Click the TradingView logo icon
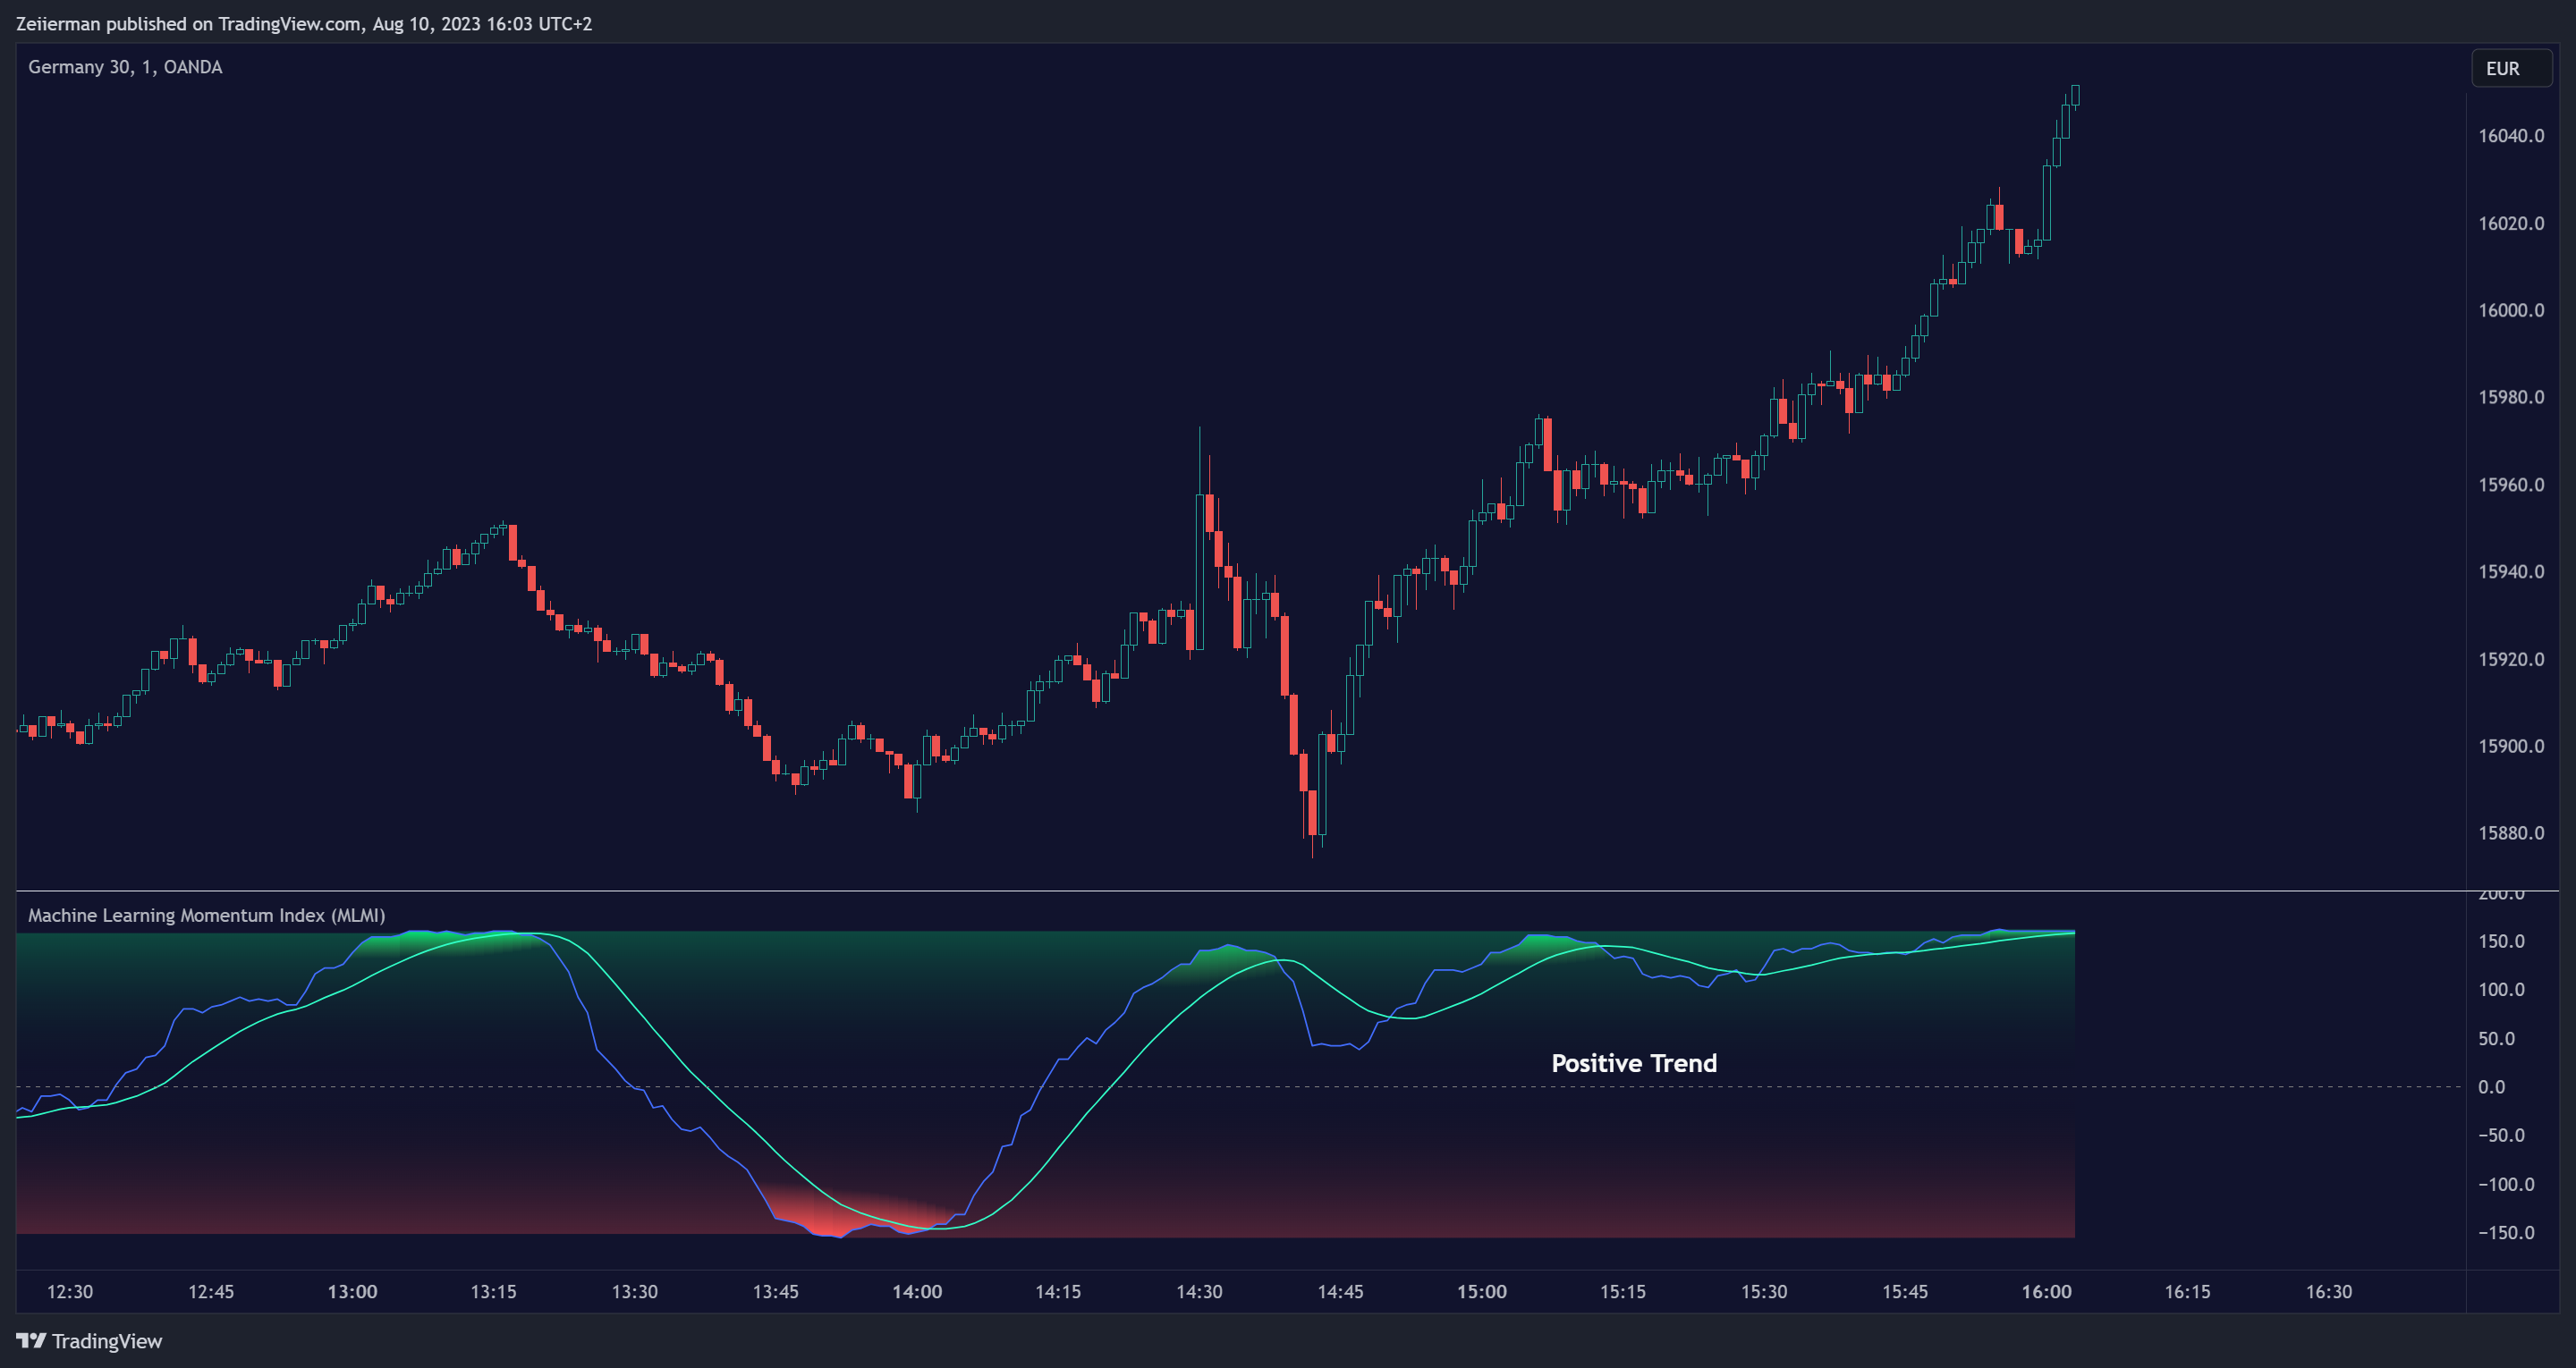2576x1368 pixels. point(31,1341)
